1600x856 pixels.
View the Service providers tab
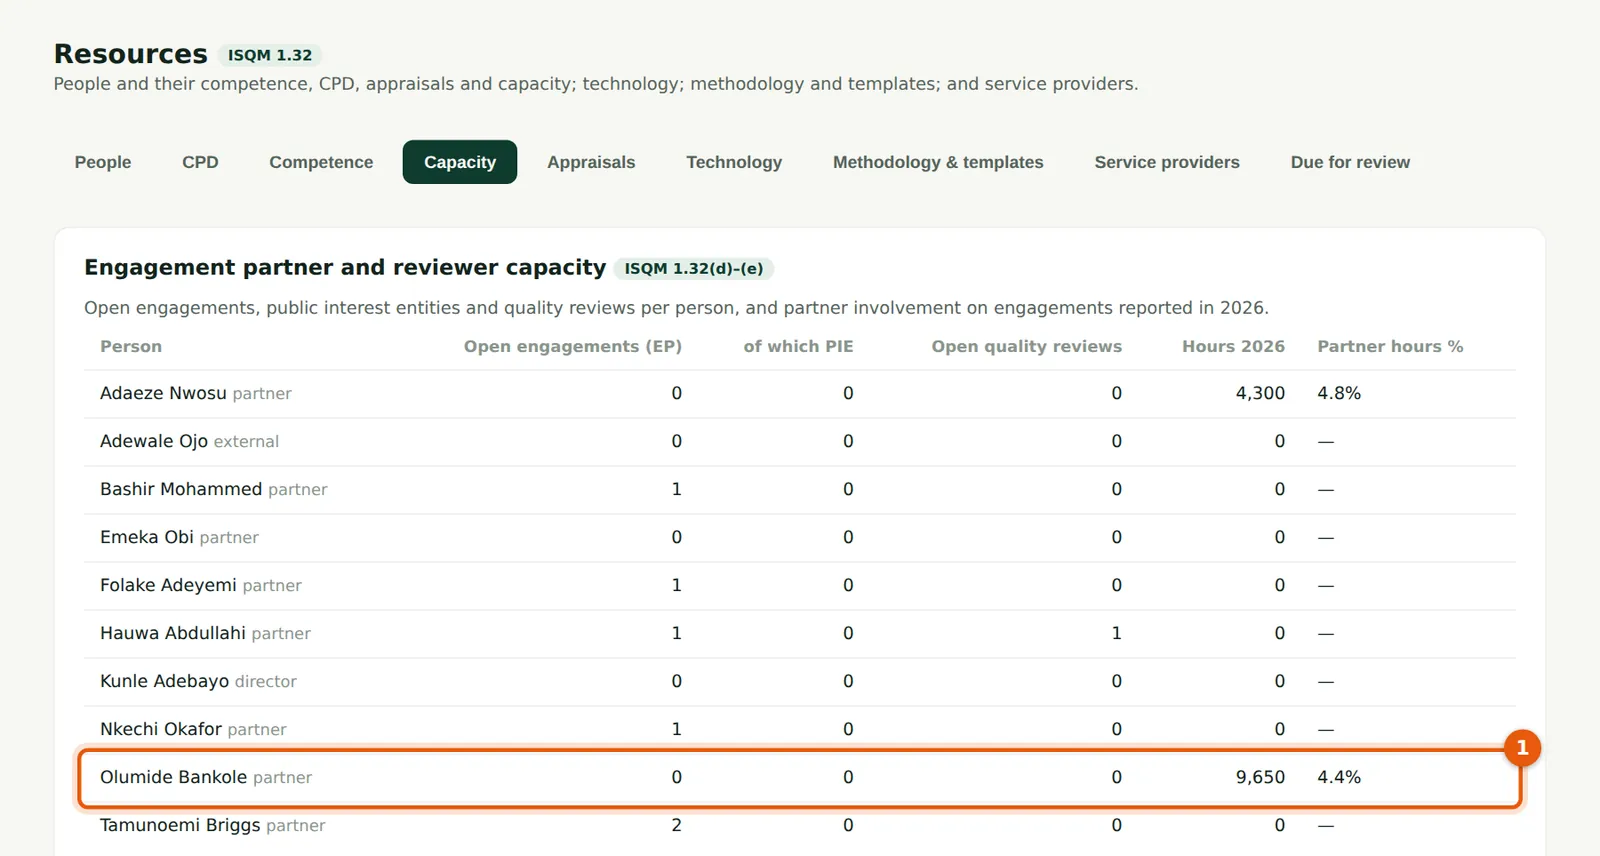(x=1167, y=162)
